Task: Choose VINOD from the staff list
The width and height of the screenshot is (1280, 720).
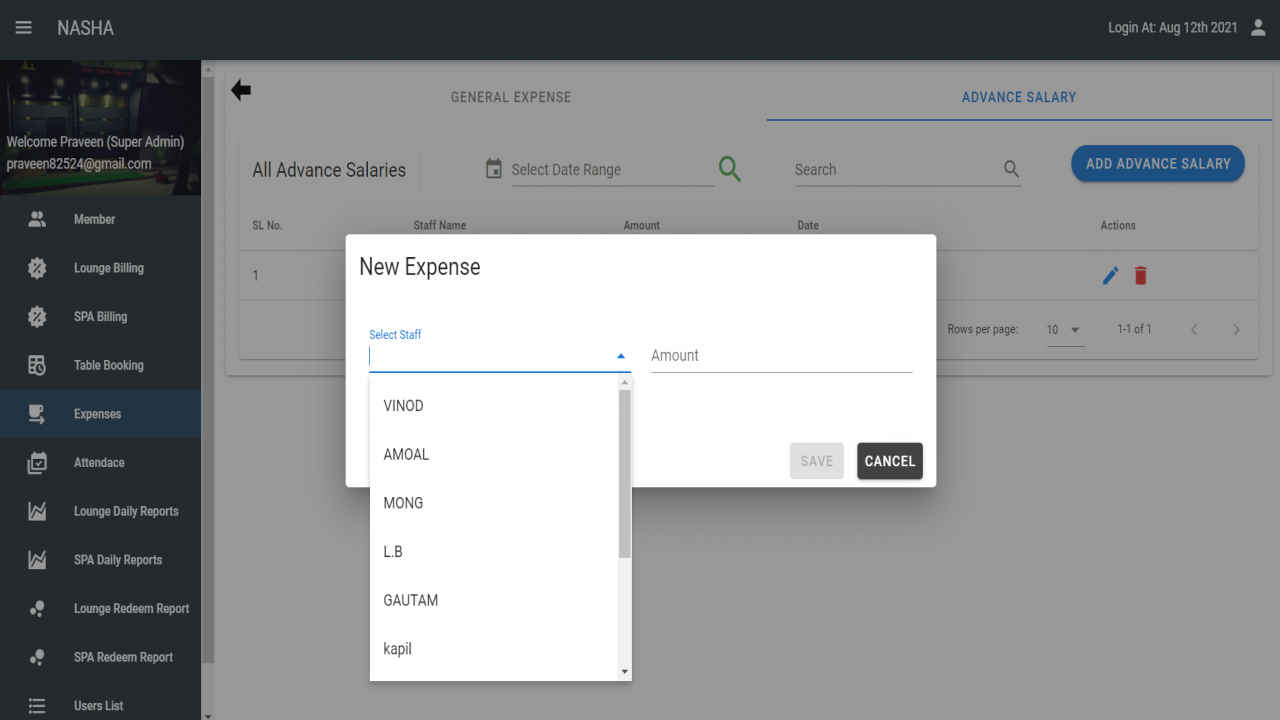Action: [x=495, y=405]
